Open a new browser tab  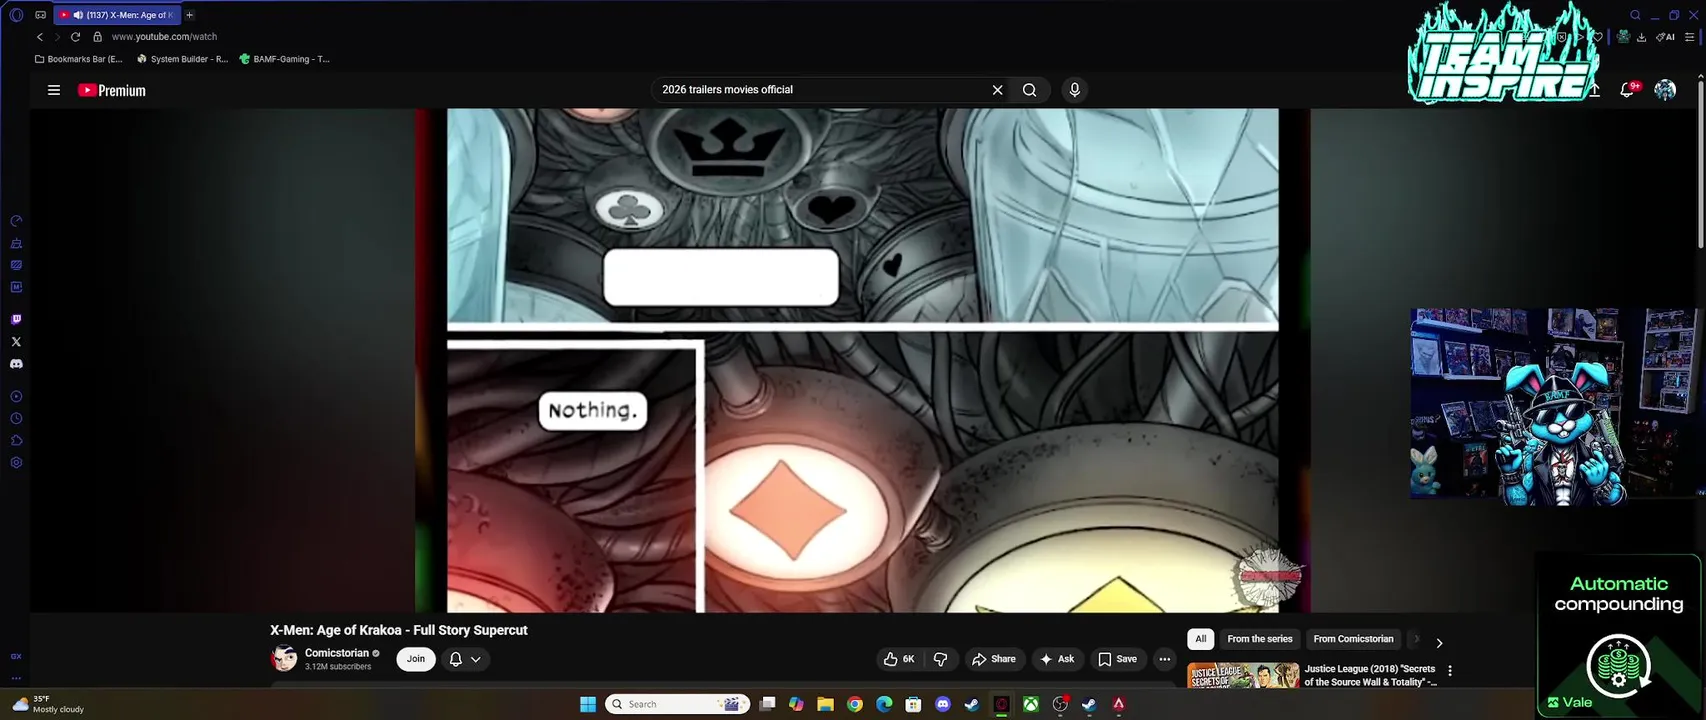point(189,15)
